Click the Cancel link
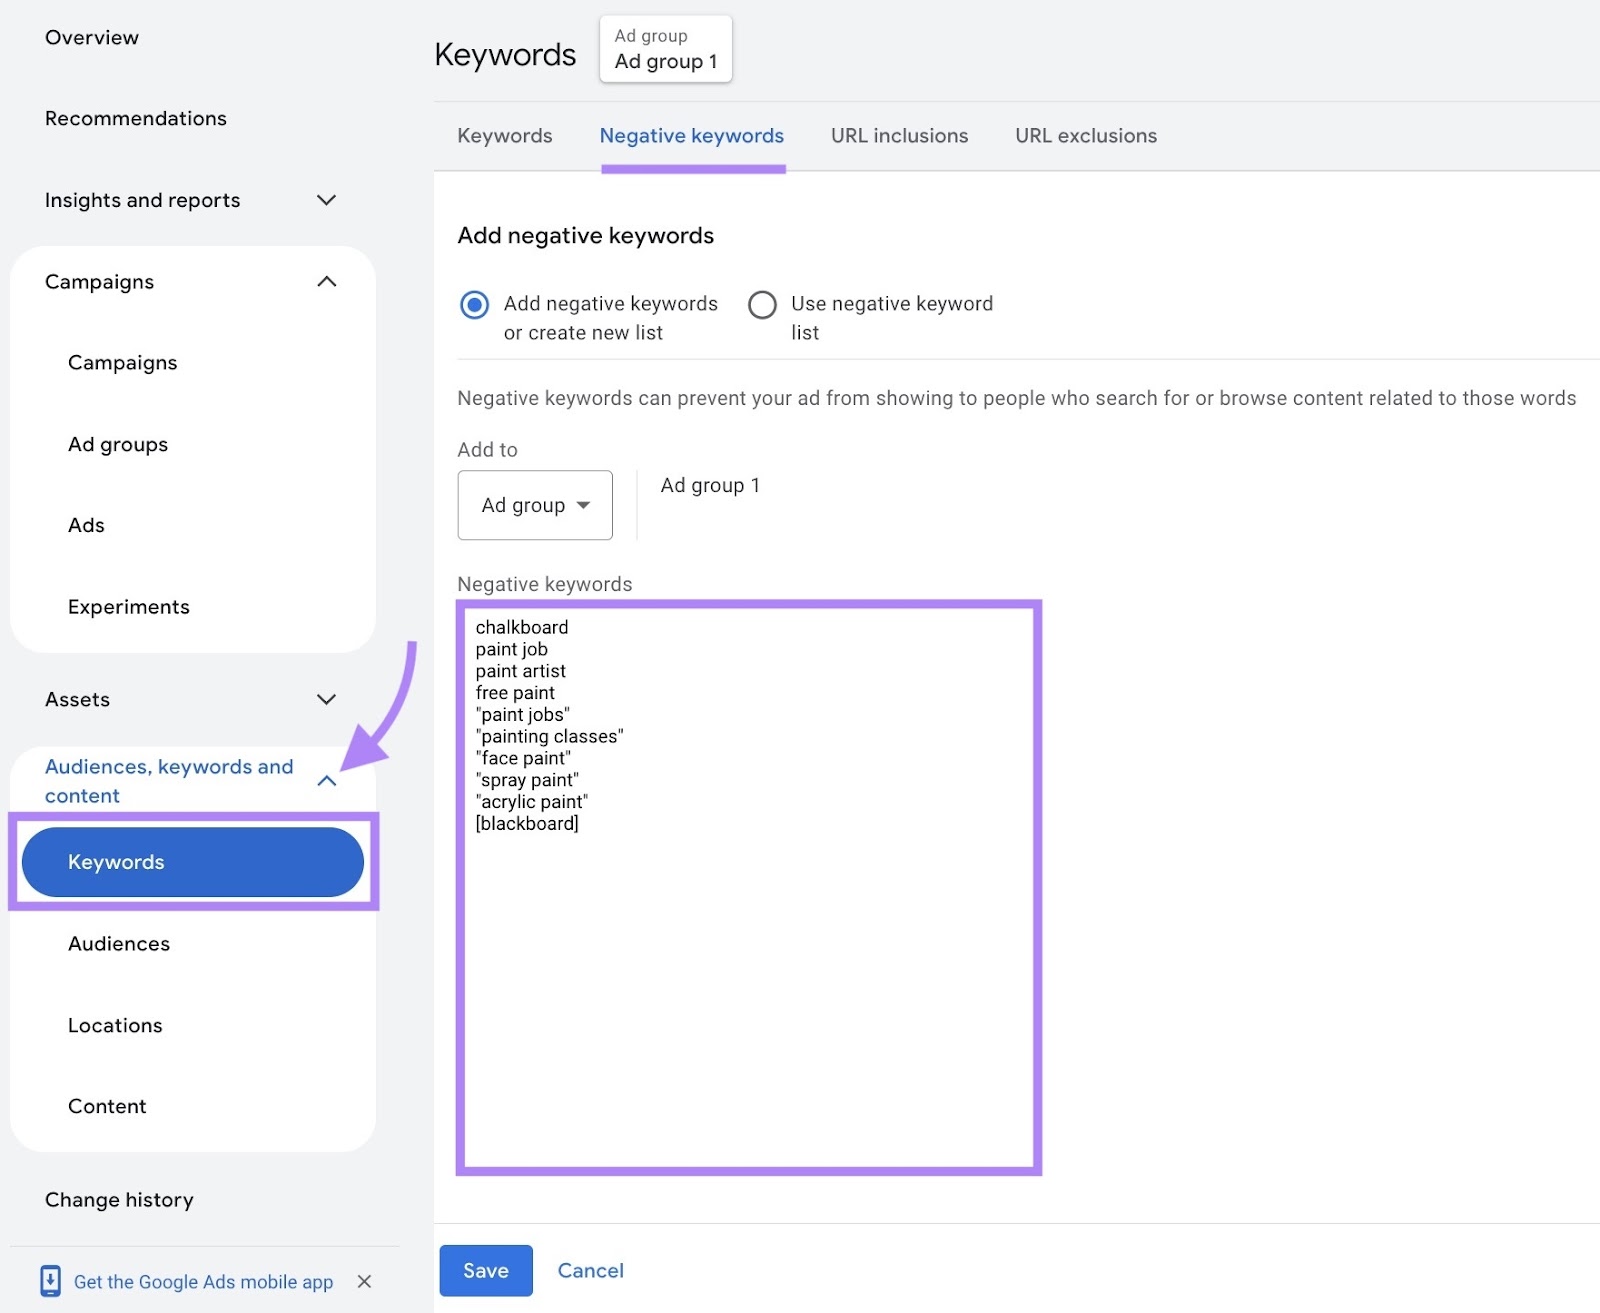 (x=590, y=1270)
